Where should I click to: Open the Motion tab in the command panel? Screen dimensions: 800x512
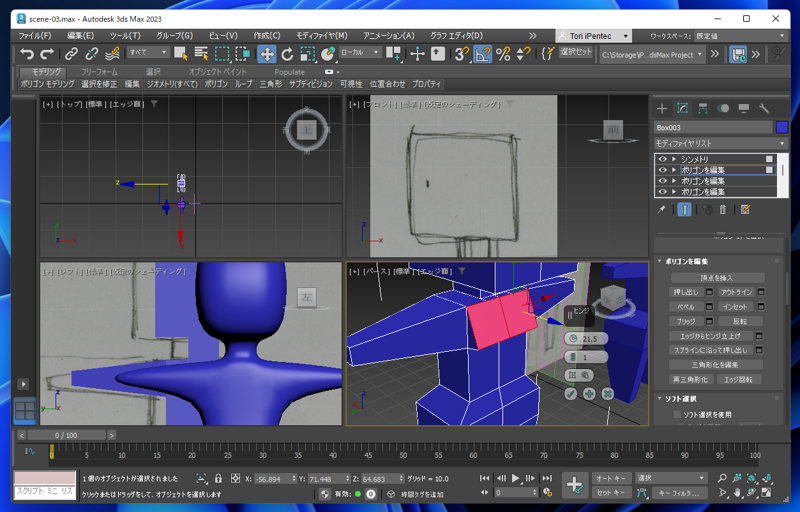click(x=723, y=108)
